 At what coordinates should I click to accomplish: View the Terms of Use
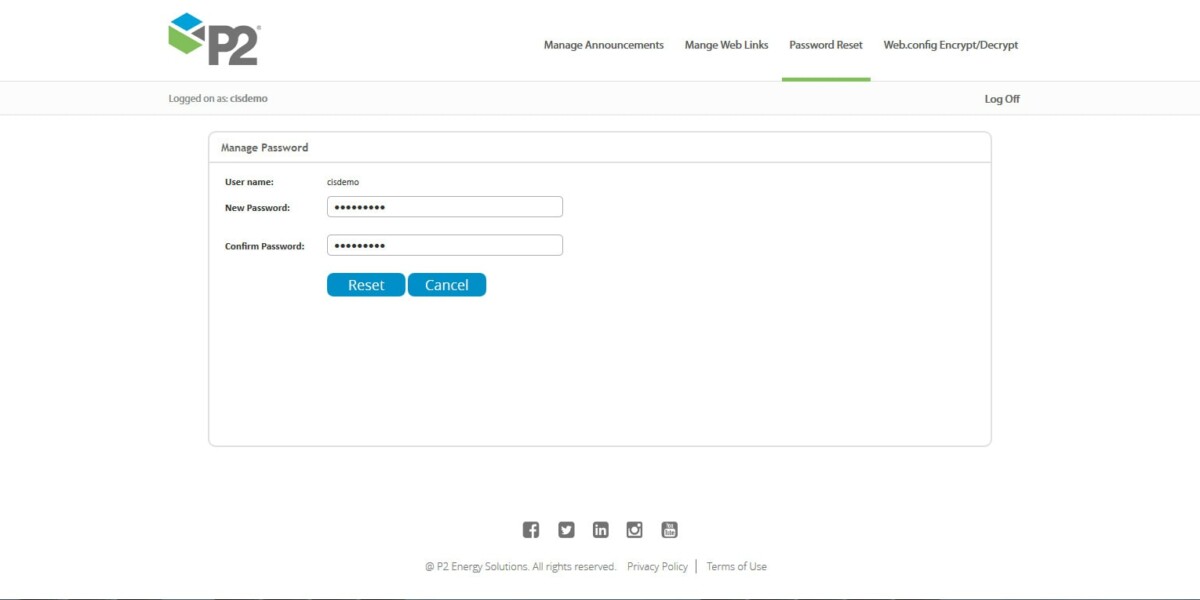(x=736, y=565)
